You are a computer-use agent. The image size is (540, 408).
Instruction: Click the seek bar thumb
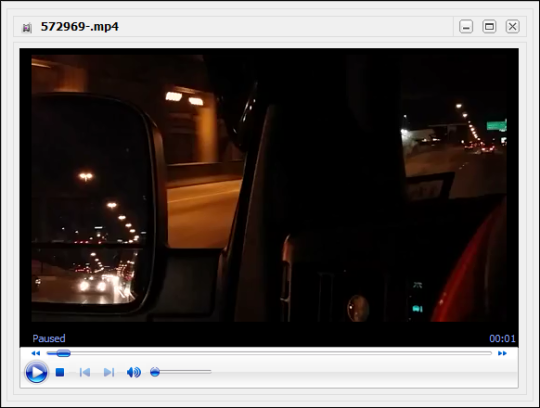point(63,353)
